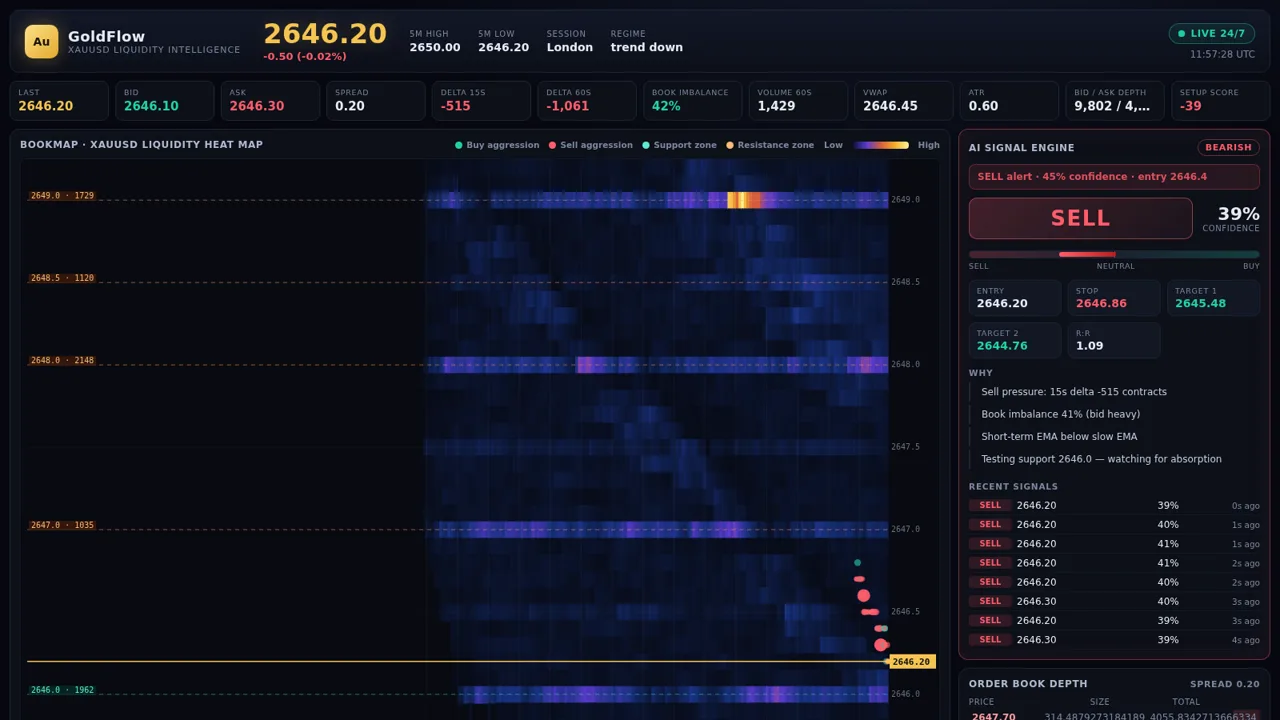This screenshot has height=720, width=1280.
Task: Click the Sell aggression legend dot
Action: coord(552,145)
